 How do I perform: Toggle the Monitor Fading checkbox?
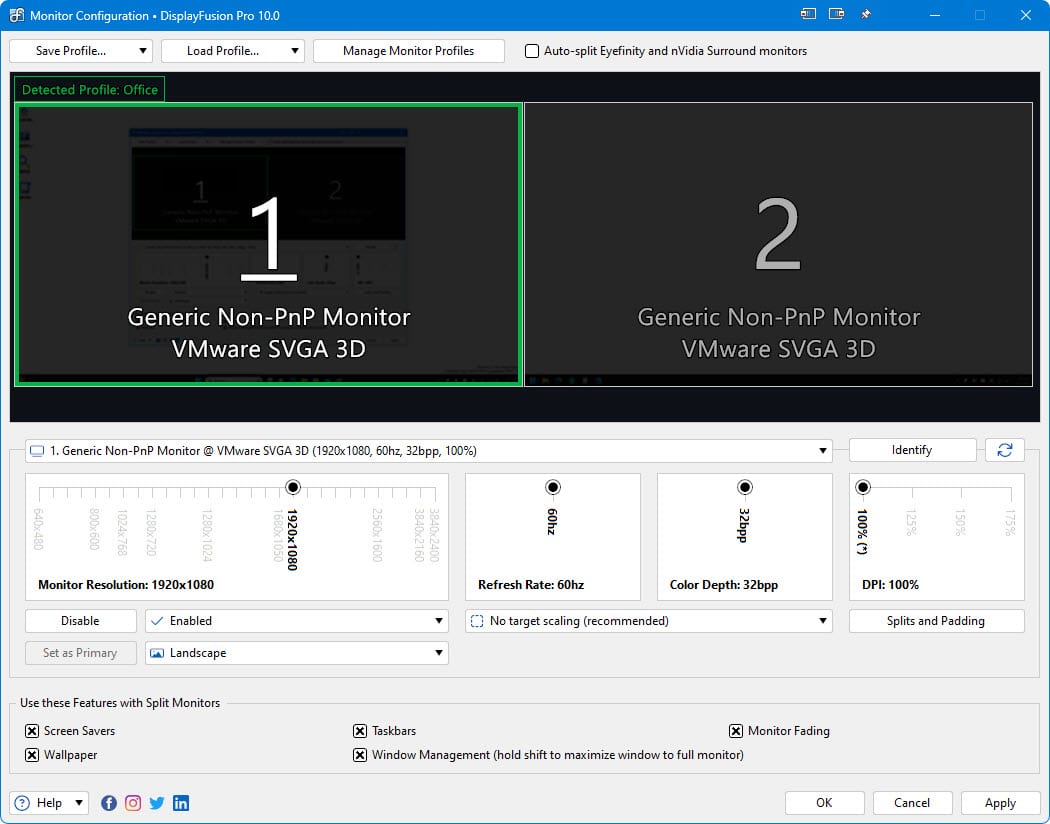(x=736, y=731)
